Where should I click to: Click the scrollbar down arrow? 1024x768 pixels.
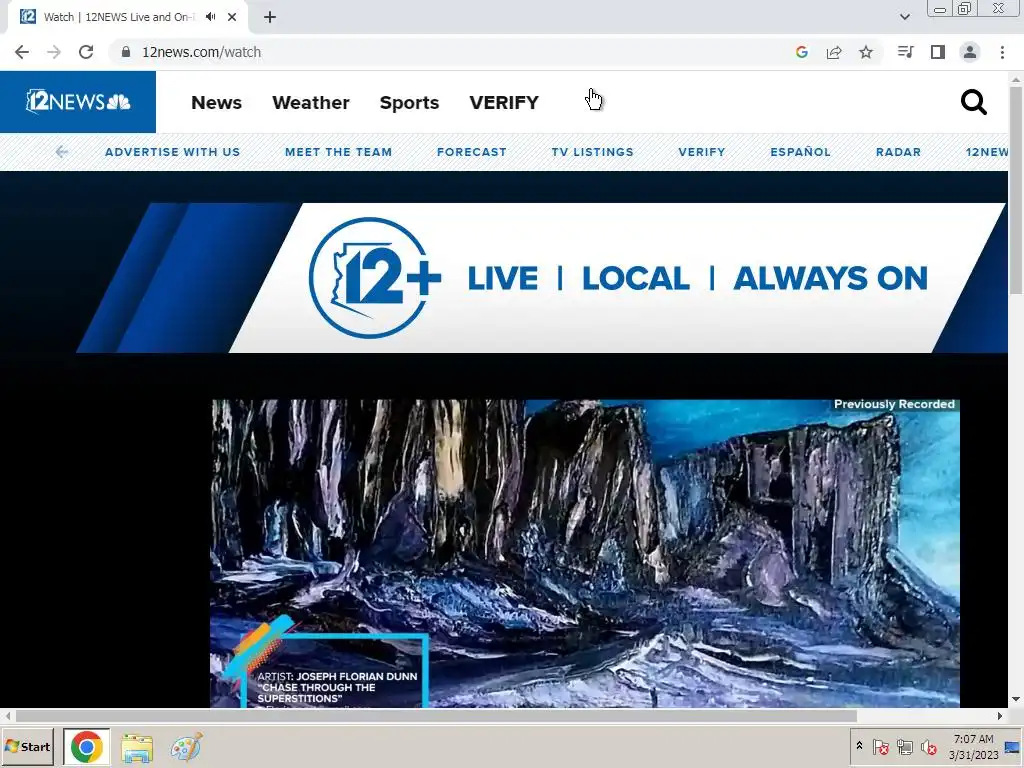click(x=1016, y=699)
